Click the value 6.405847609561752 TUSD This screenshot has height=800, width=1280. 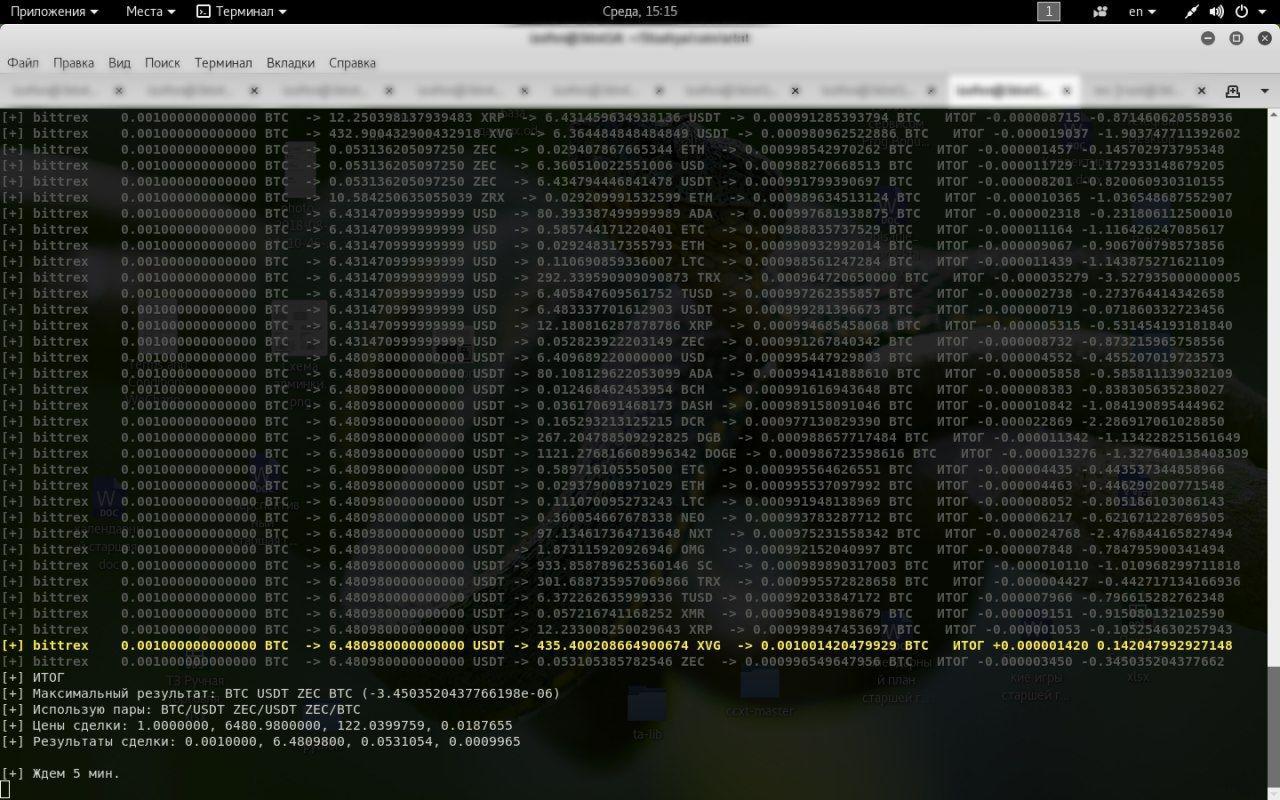click(625, 293)
